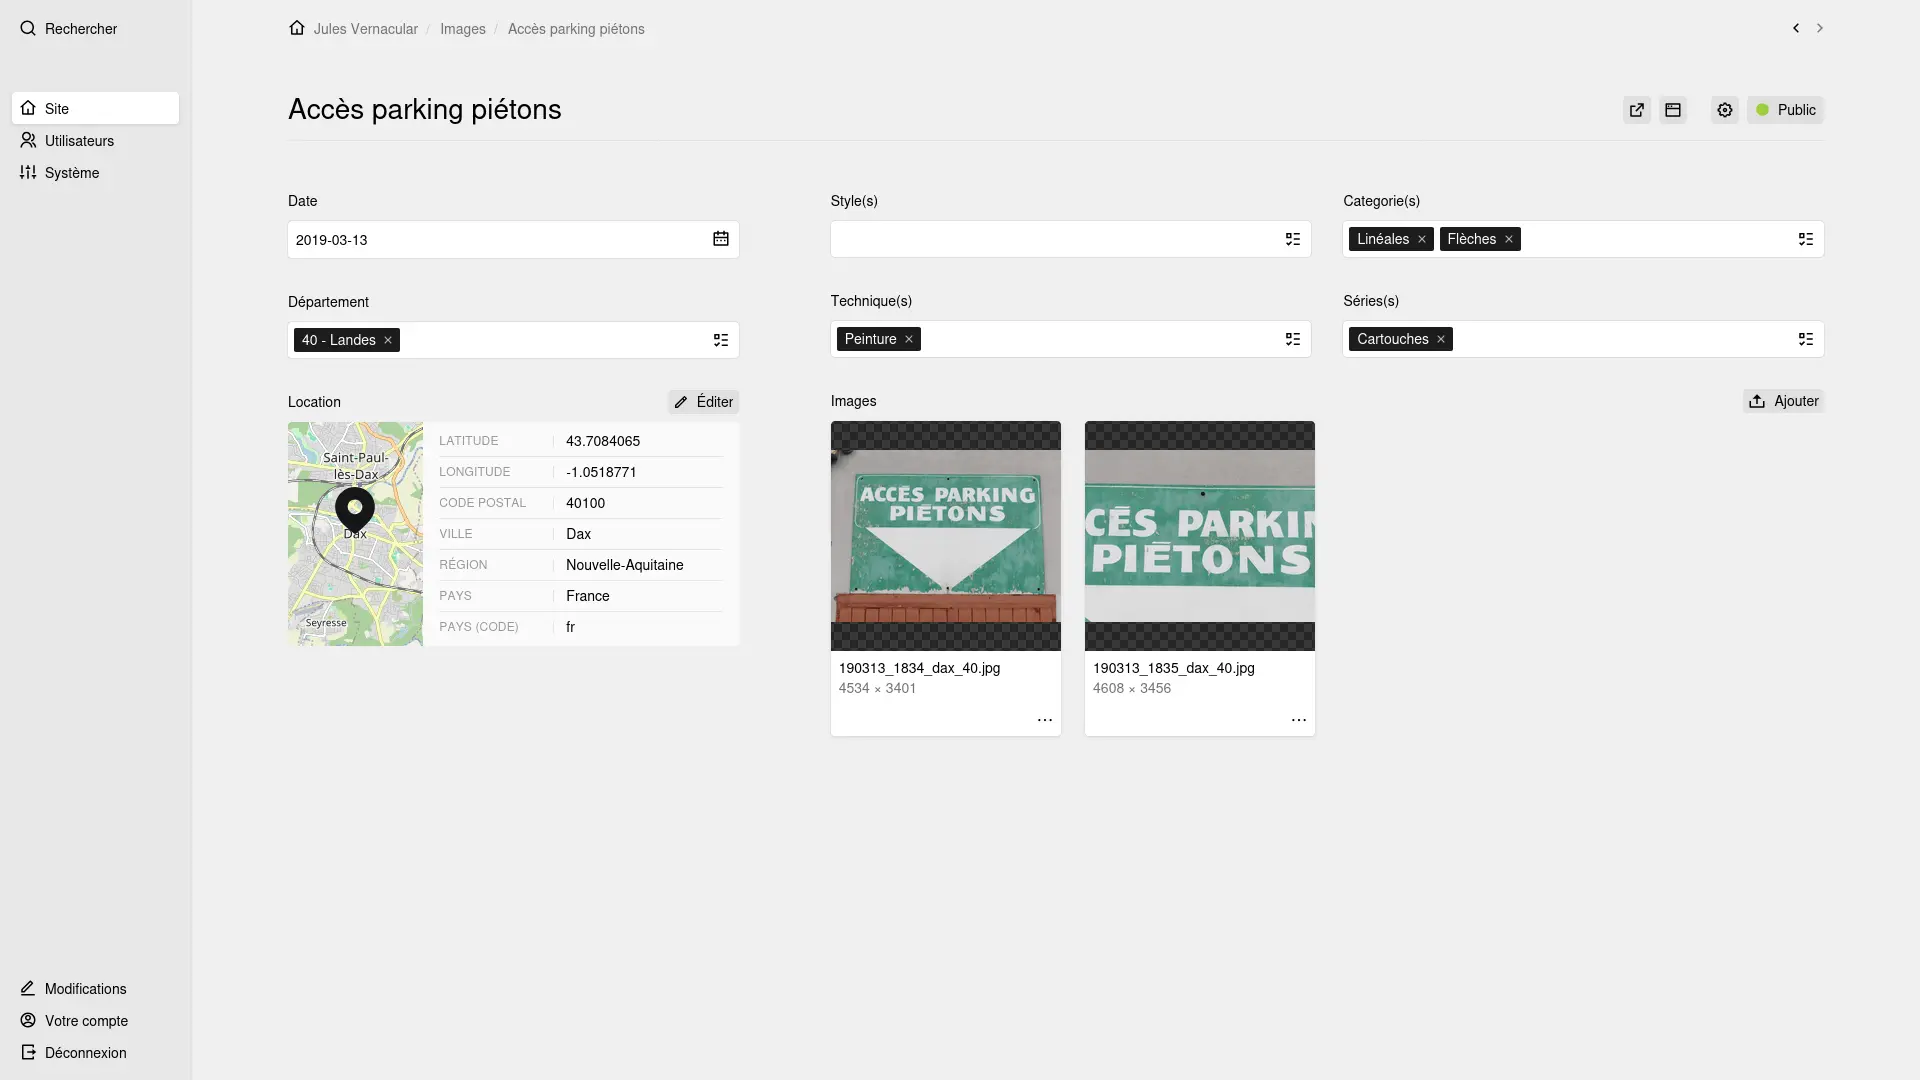
Task: Click Éditer to edit the location
Action: click(x=703, y=402)
